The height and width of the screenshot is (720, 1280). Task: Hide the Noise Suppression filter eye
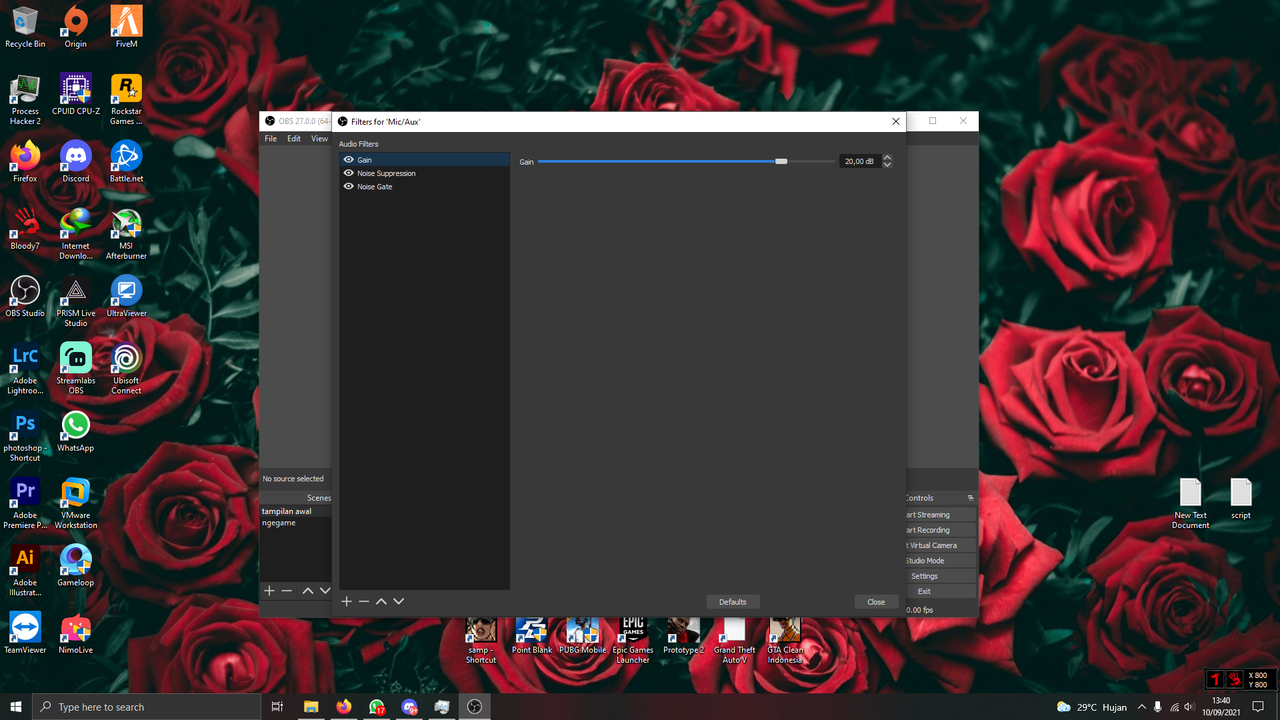click(x=348, y=173)
